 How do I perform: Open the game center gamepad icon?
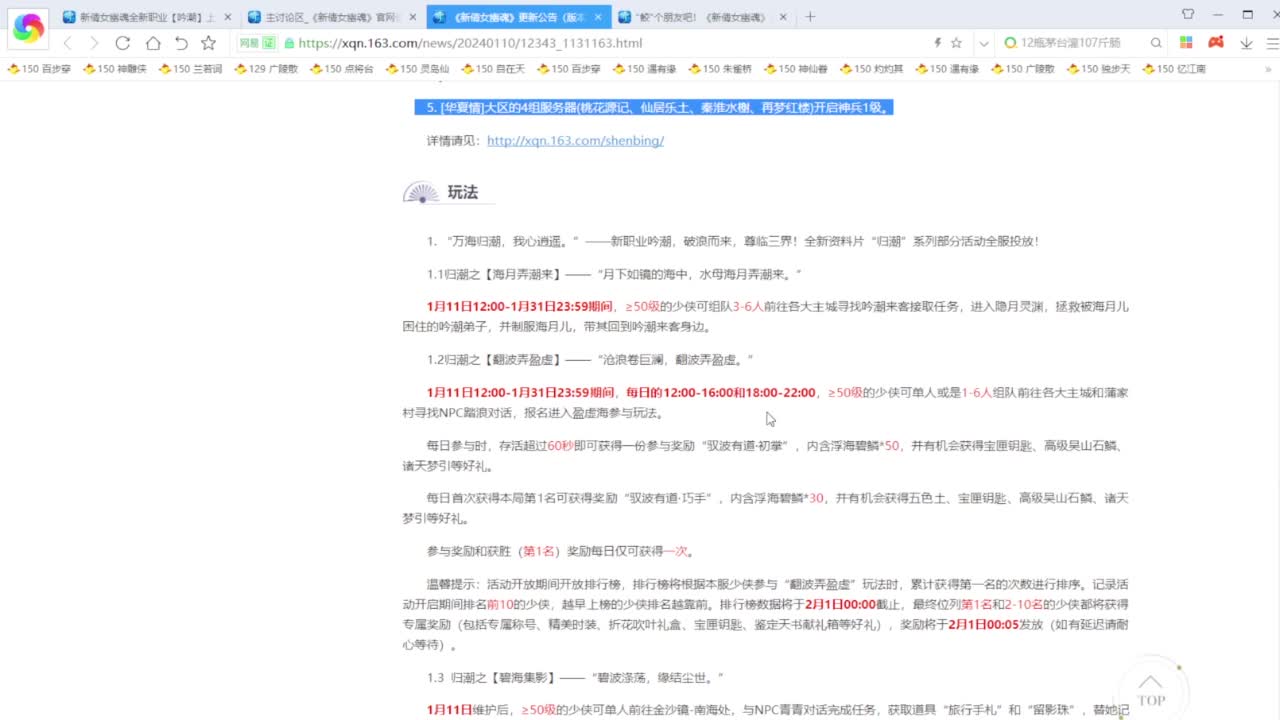(1216, 44)
